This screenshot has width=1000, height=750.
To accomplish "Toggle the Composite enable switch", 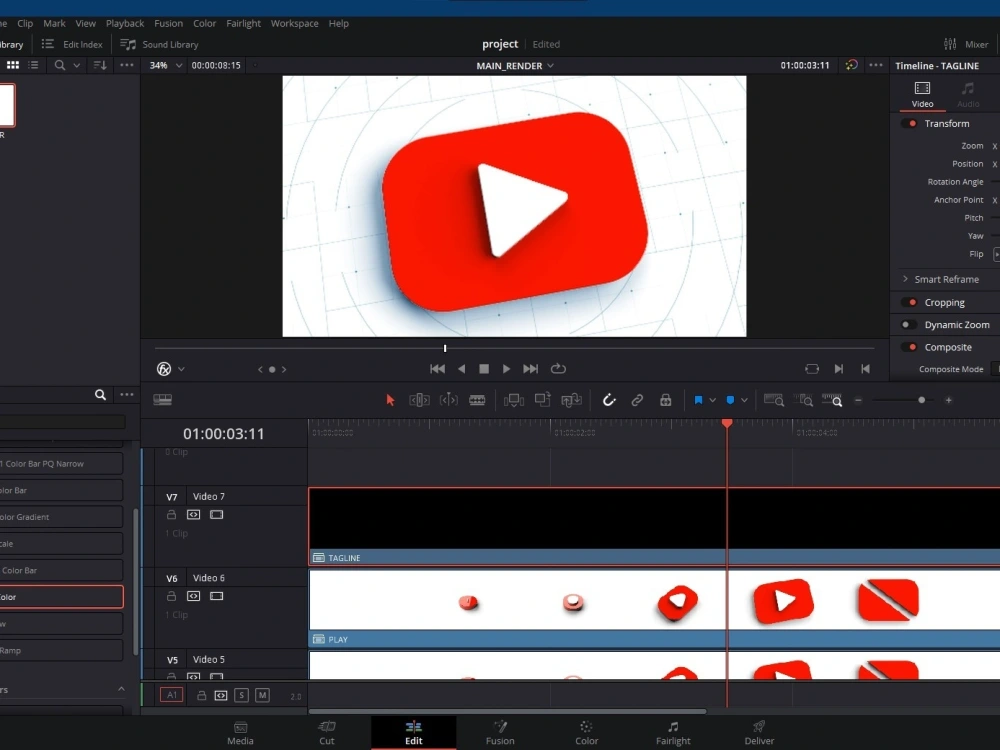I will tap(909, 347).
